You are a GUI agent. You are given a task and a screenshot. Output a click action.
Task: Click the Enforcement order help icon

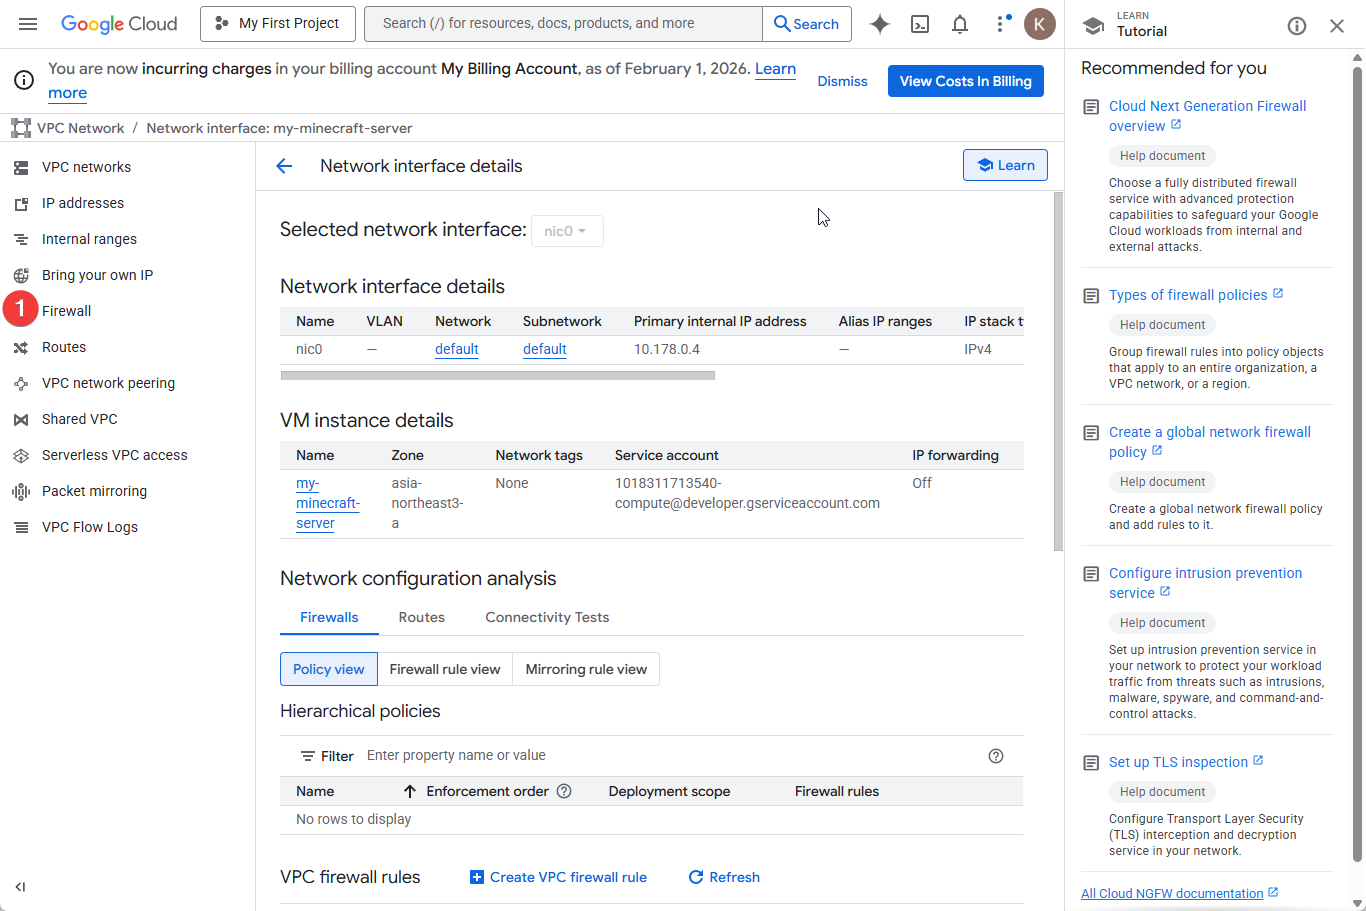(564, 791)
